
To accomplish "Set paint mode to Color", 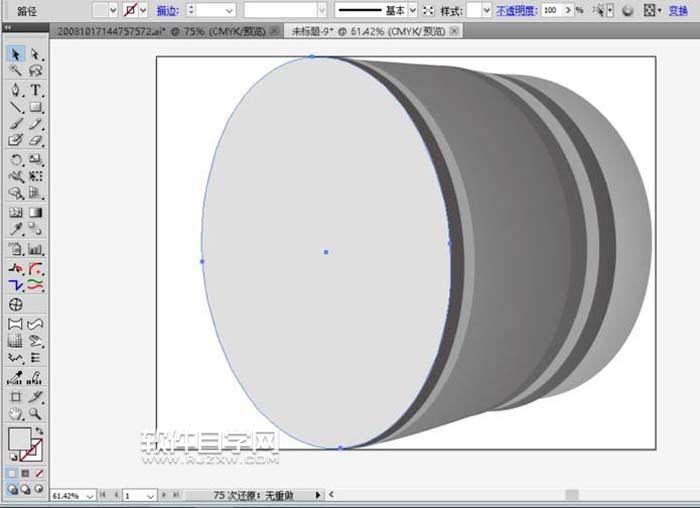I will [12, 473].
